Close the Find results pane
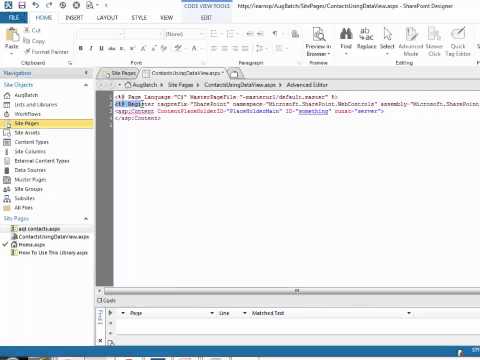The image size is (480, 360). tap(100, 340)
